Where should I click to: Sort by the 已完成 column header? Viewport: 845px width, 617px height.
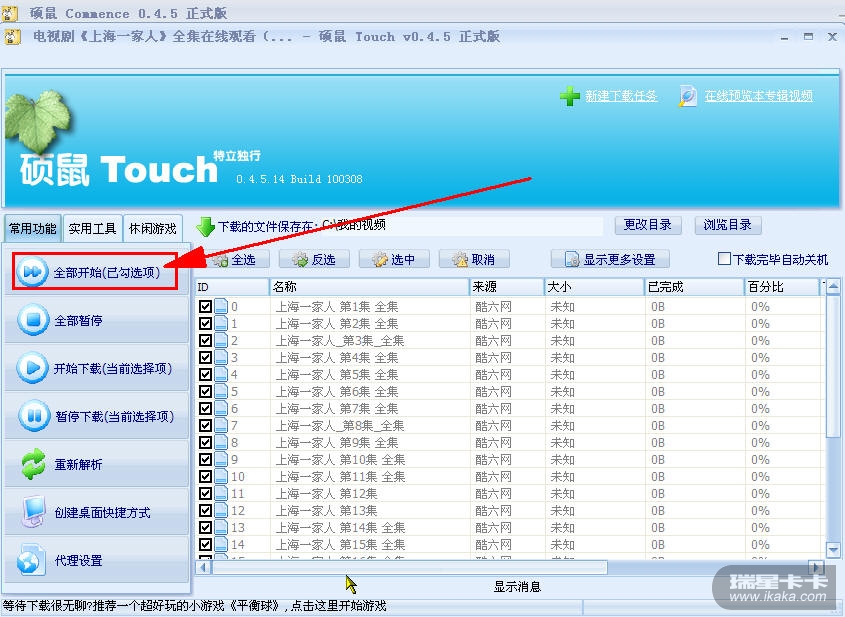694,287
